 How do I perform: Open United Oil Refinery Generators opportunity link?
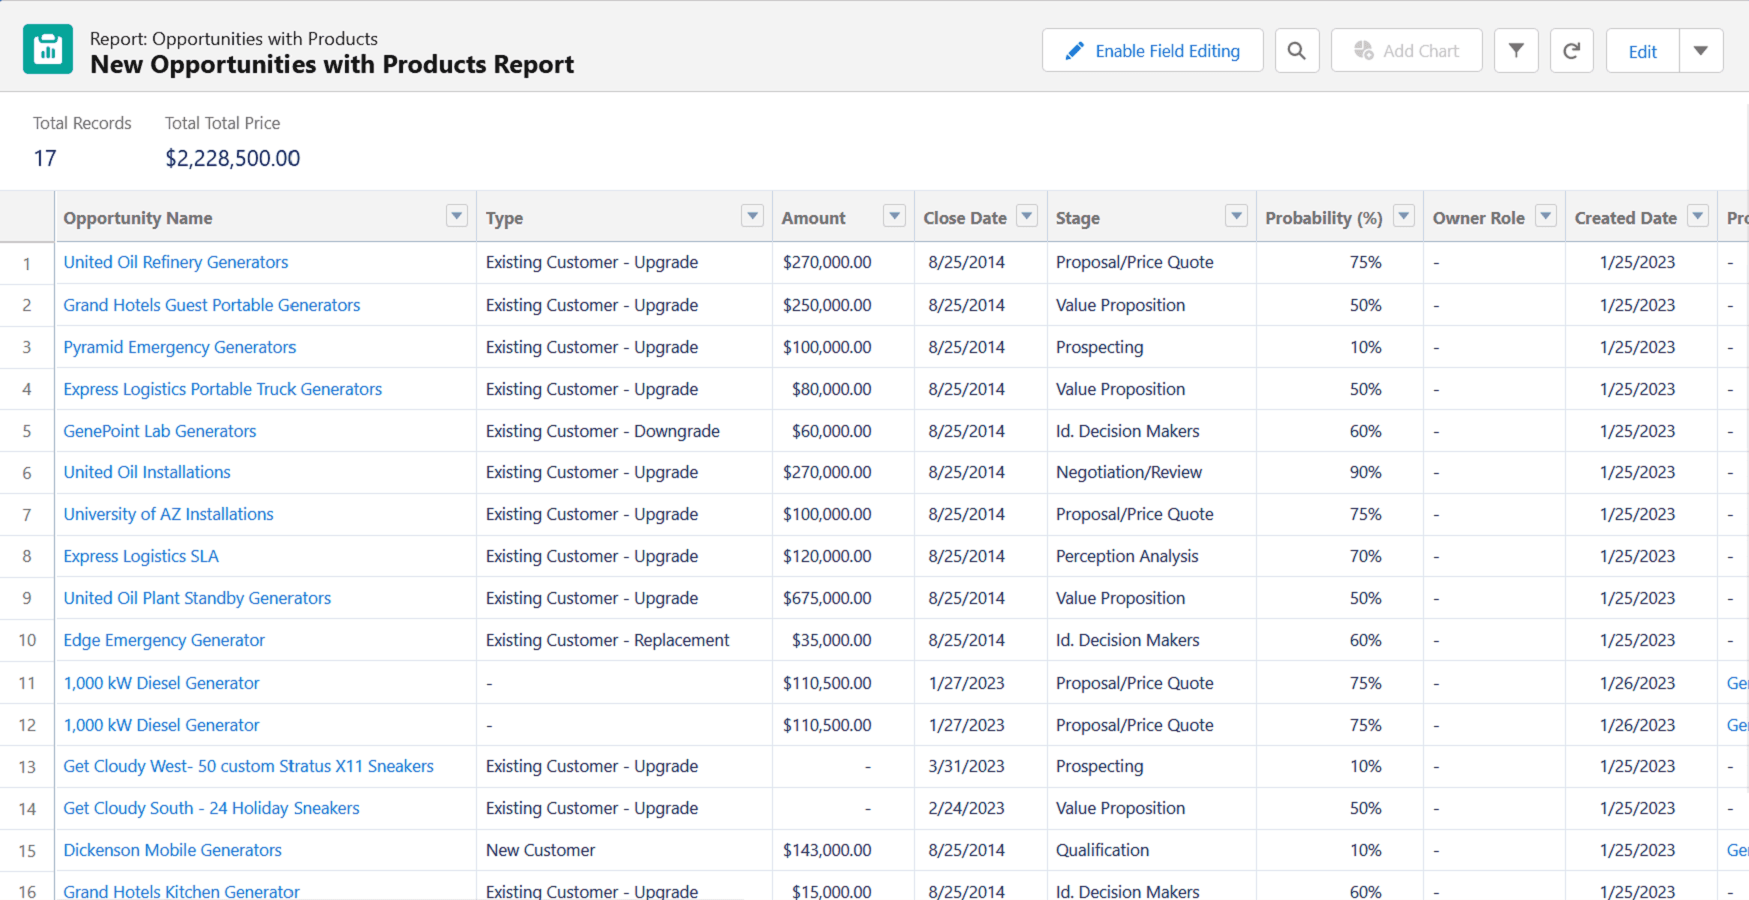[176, 262]
